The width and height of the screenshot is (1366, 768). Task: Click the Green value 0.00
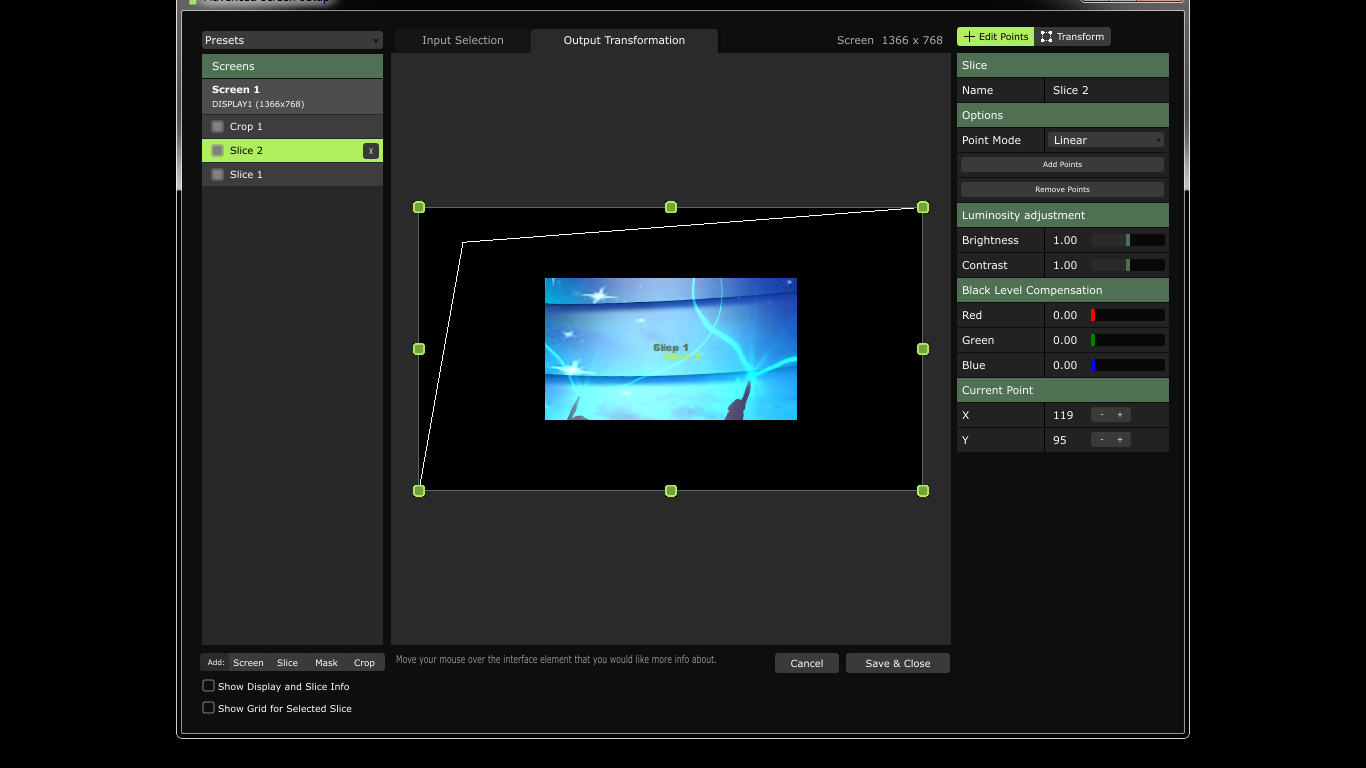point(1066,340)
